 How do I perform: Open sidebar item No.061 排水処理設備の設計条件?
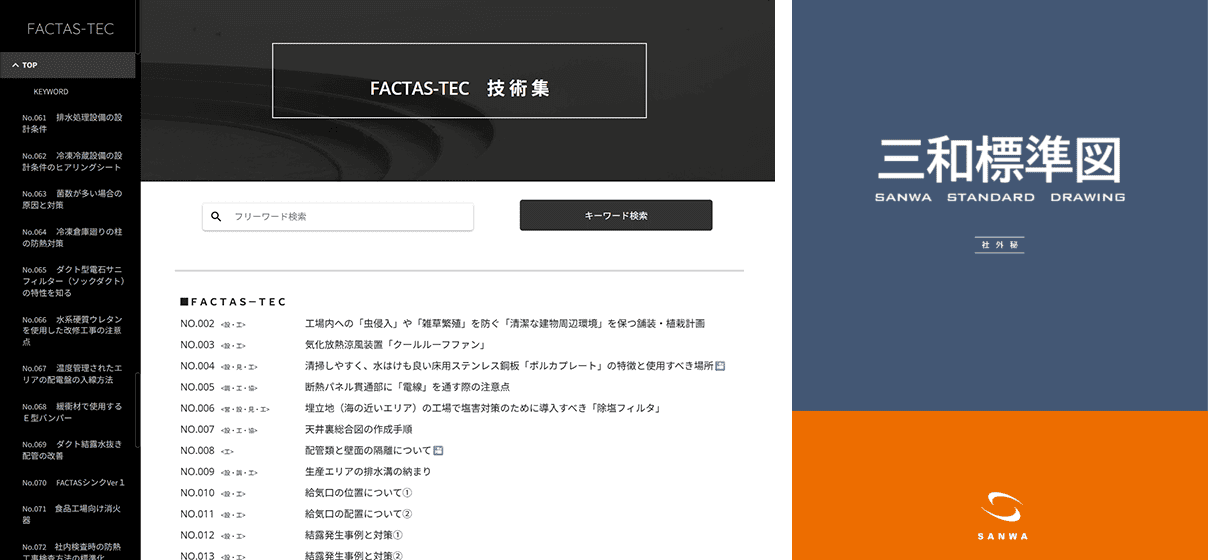point(72,123)
